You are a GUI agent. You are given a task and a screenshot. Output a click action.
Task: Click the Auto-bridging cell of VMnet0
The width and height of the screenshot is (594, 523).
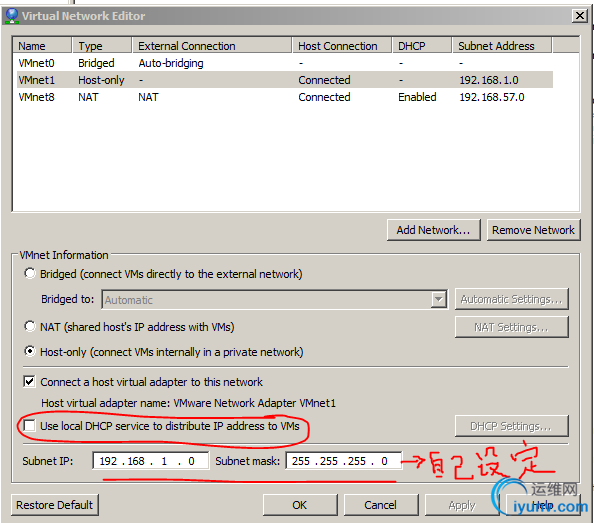click(171, 63)
